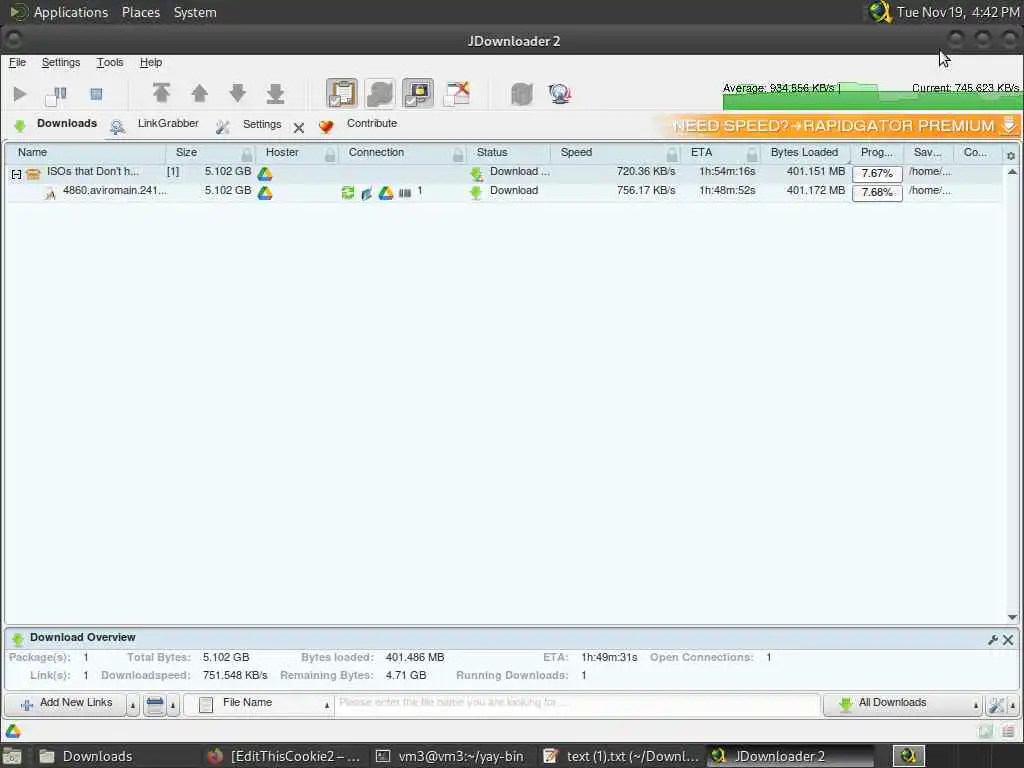Screen dimensions: 1024x768
Task: Click green refresh connection icon in file row
Action: (x=347, y=193)
